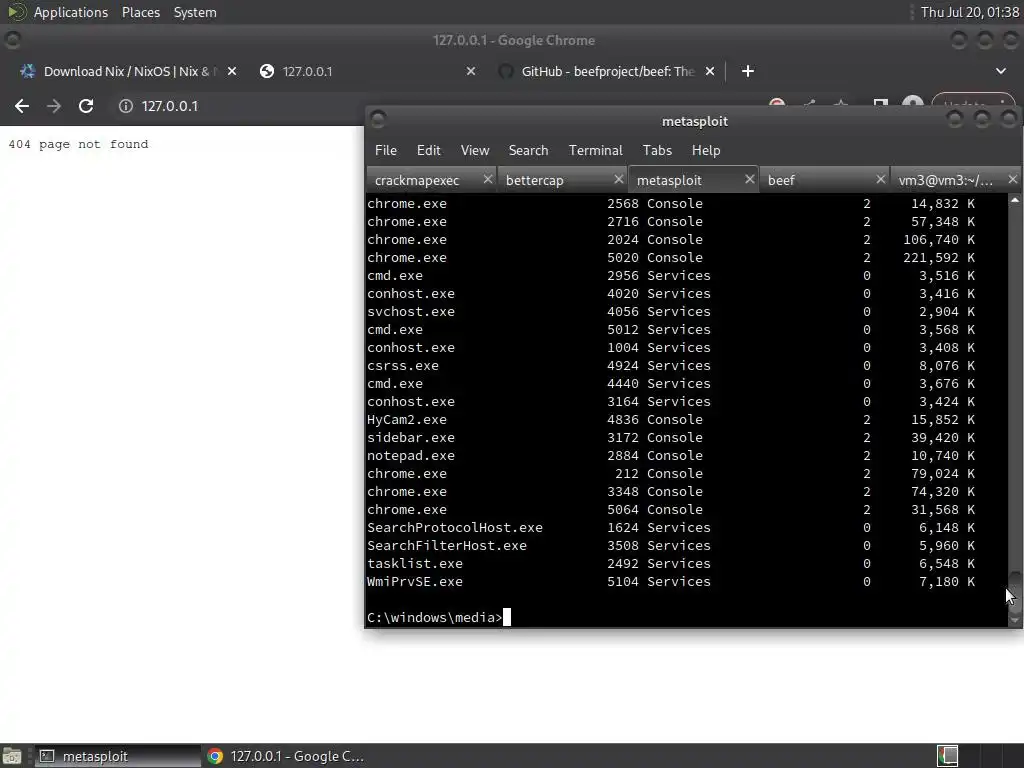The height and width of the screenshot is (768, 1024).
Task: Click the notepad.exe process name
Action: (410, 455)
